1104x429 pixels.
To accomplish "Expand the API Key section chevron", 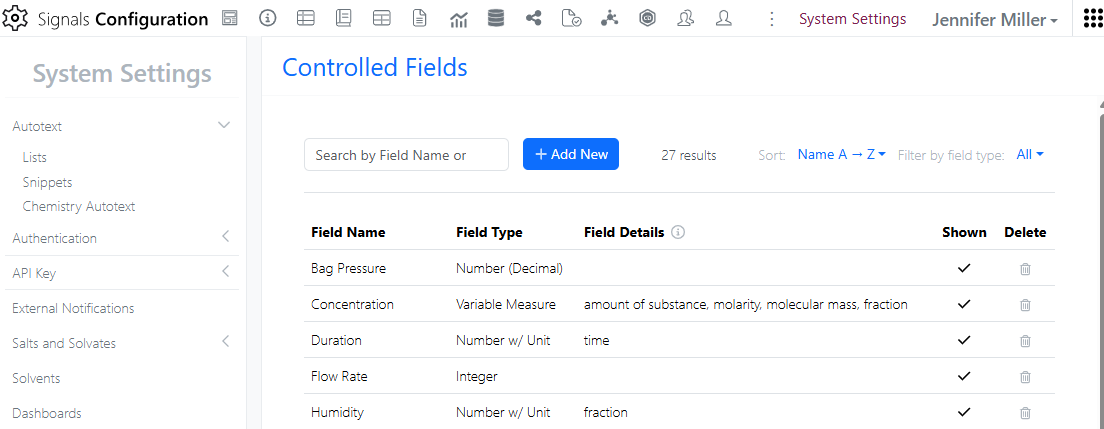I will 226,271.
